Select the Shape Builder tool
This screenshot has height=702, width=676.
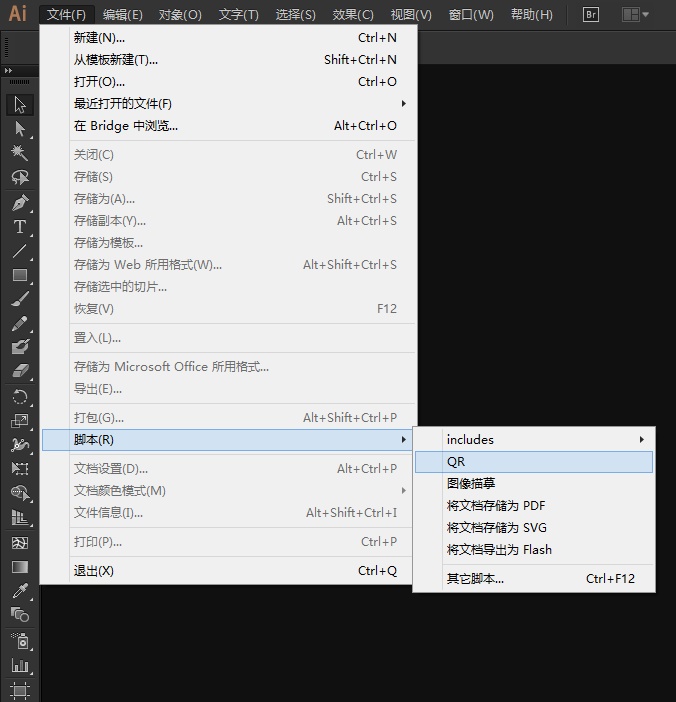point(20,493)
